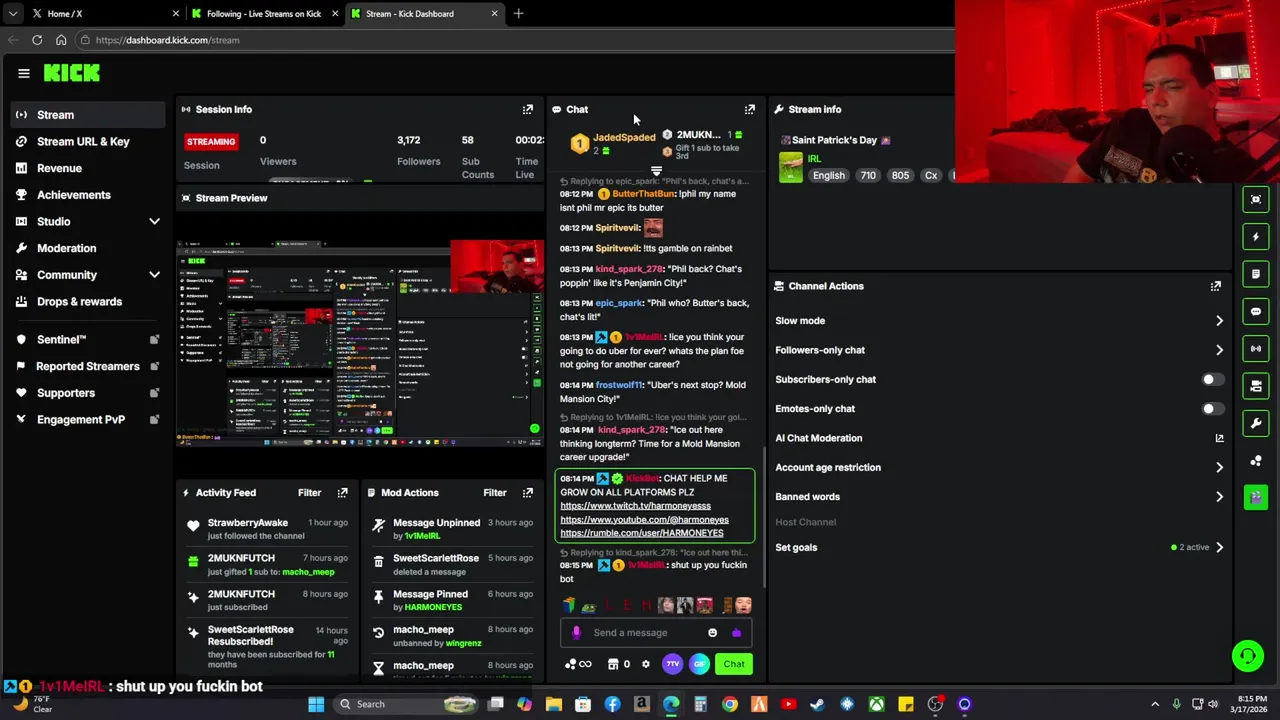This screenshot has height=720, width=1280.
Task: Select Stream in the sidebar
Action: tap(88, 115)
